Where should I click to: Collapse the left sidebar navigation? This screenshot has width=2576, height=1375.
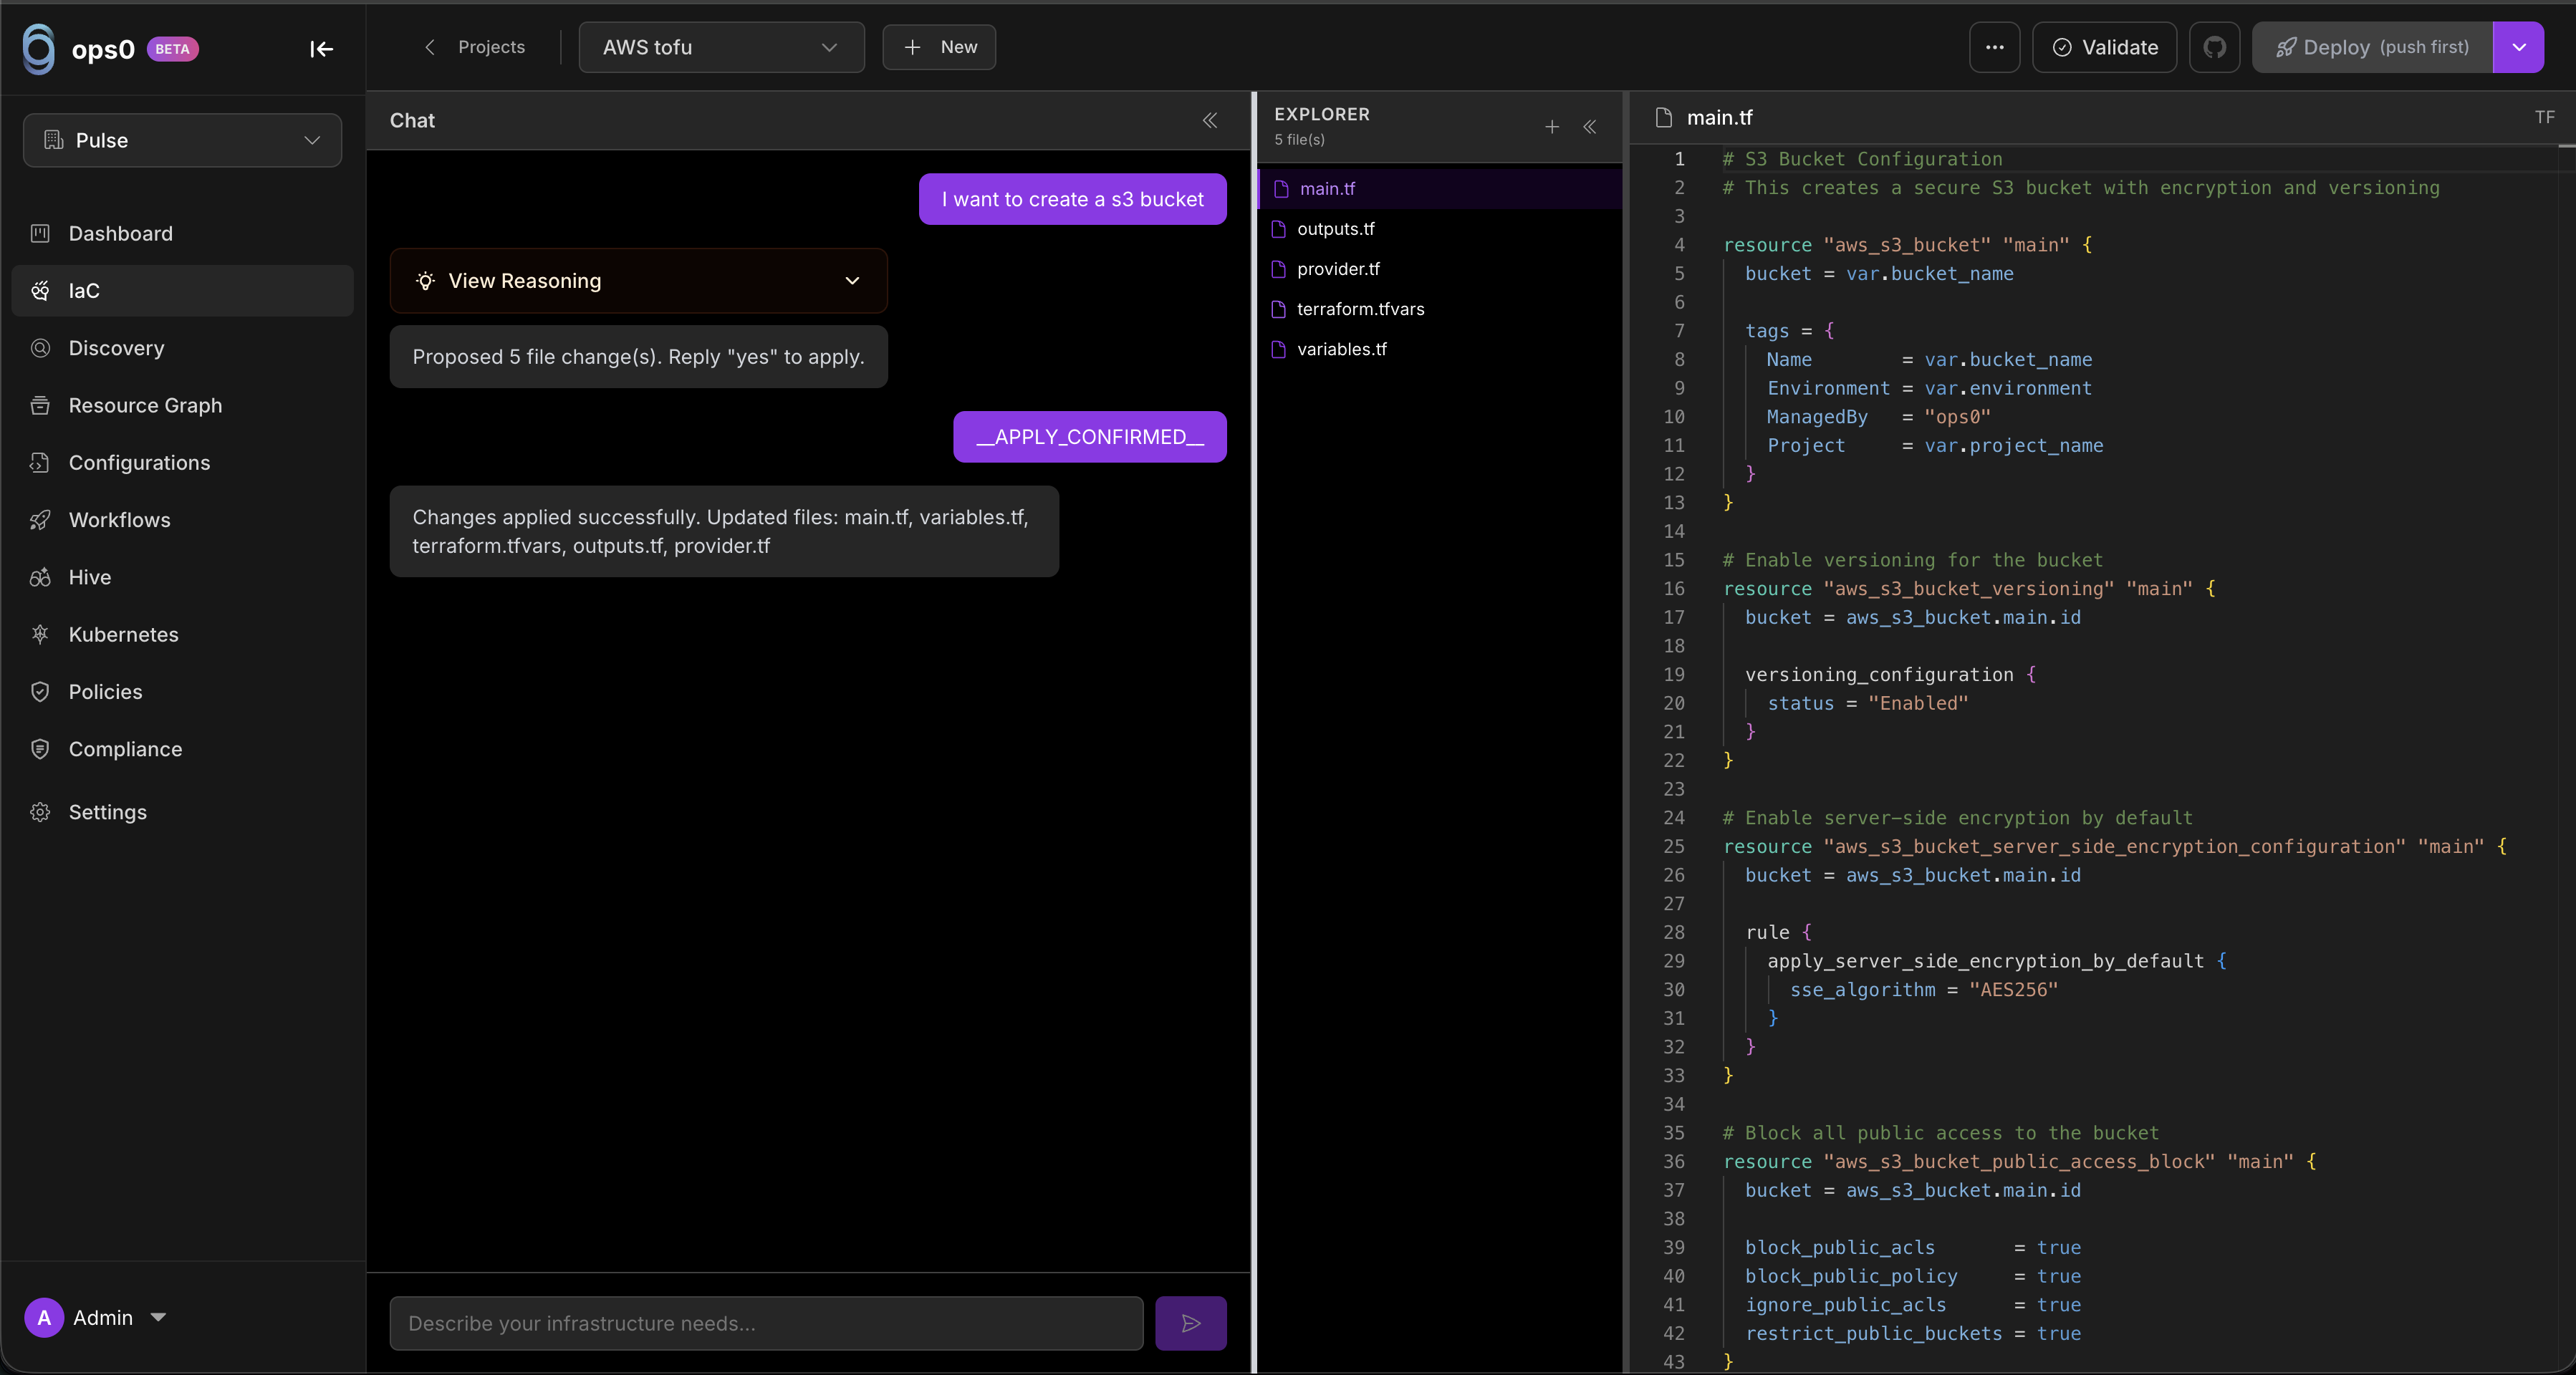tap(321, 49)
